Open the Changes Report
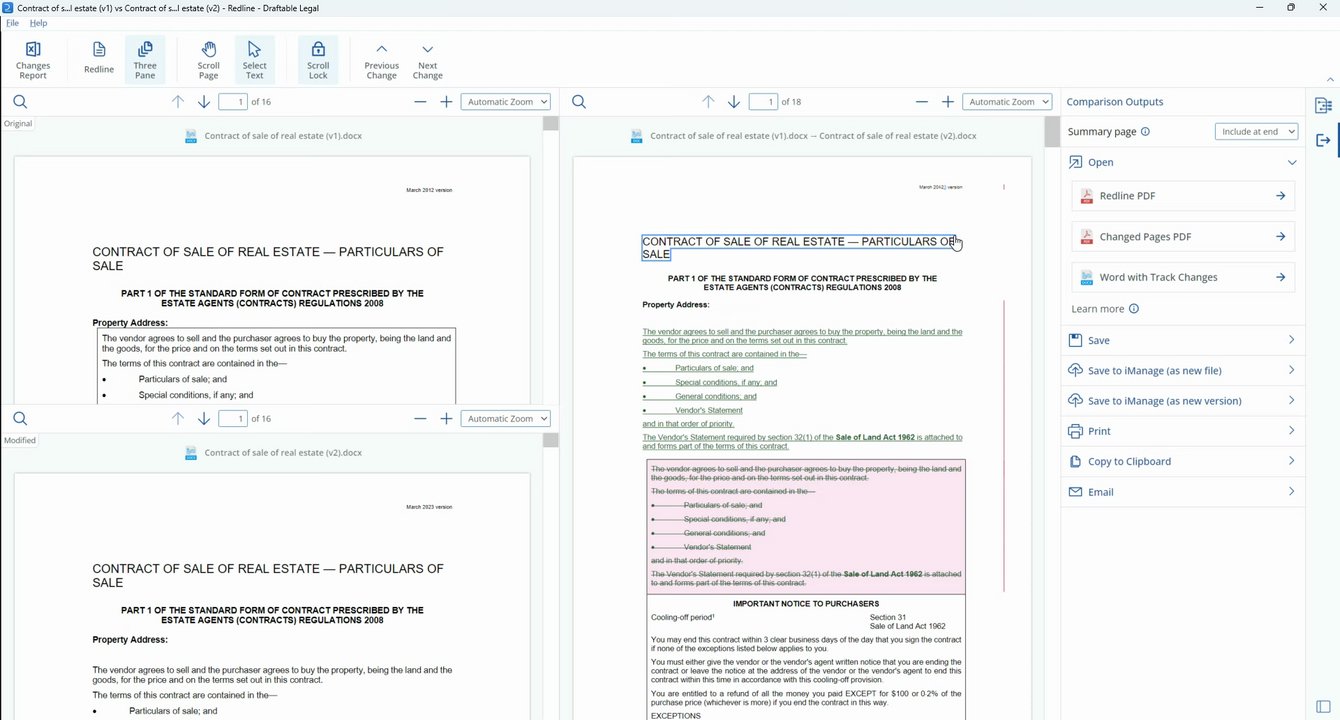The height and width of the screenshot is (720, 1340). click(x=33, y=60)
